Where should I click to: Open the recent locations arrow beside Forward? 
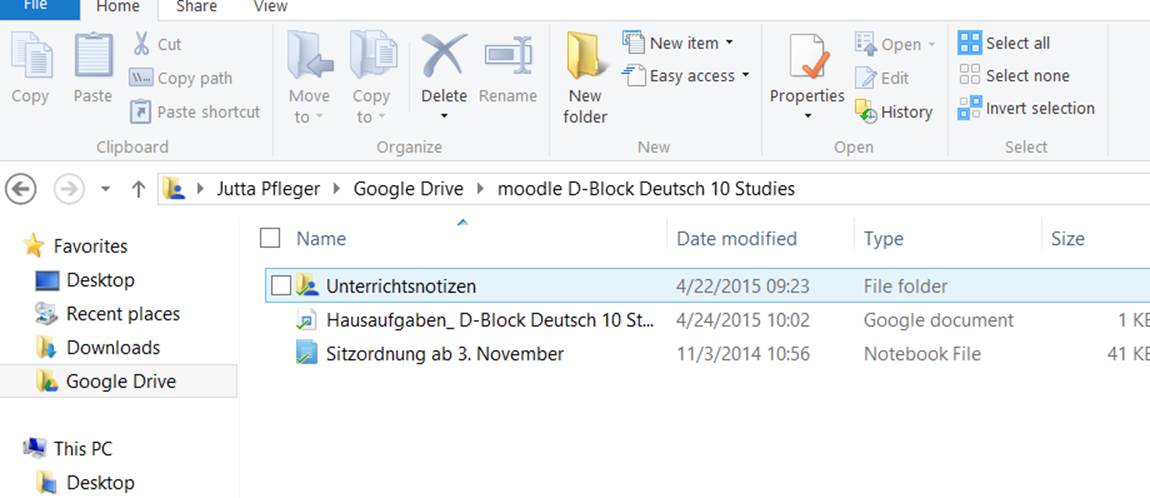tap(106, 189)
